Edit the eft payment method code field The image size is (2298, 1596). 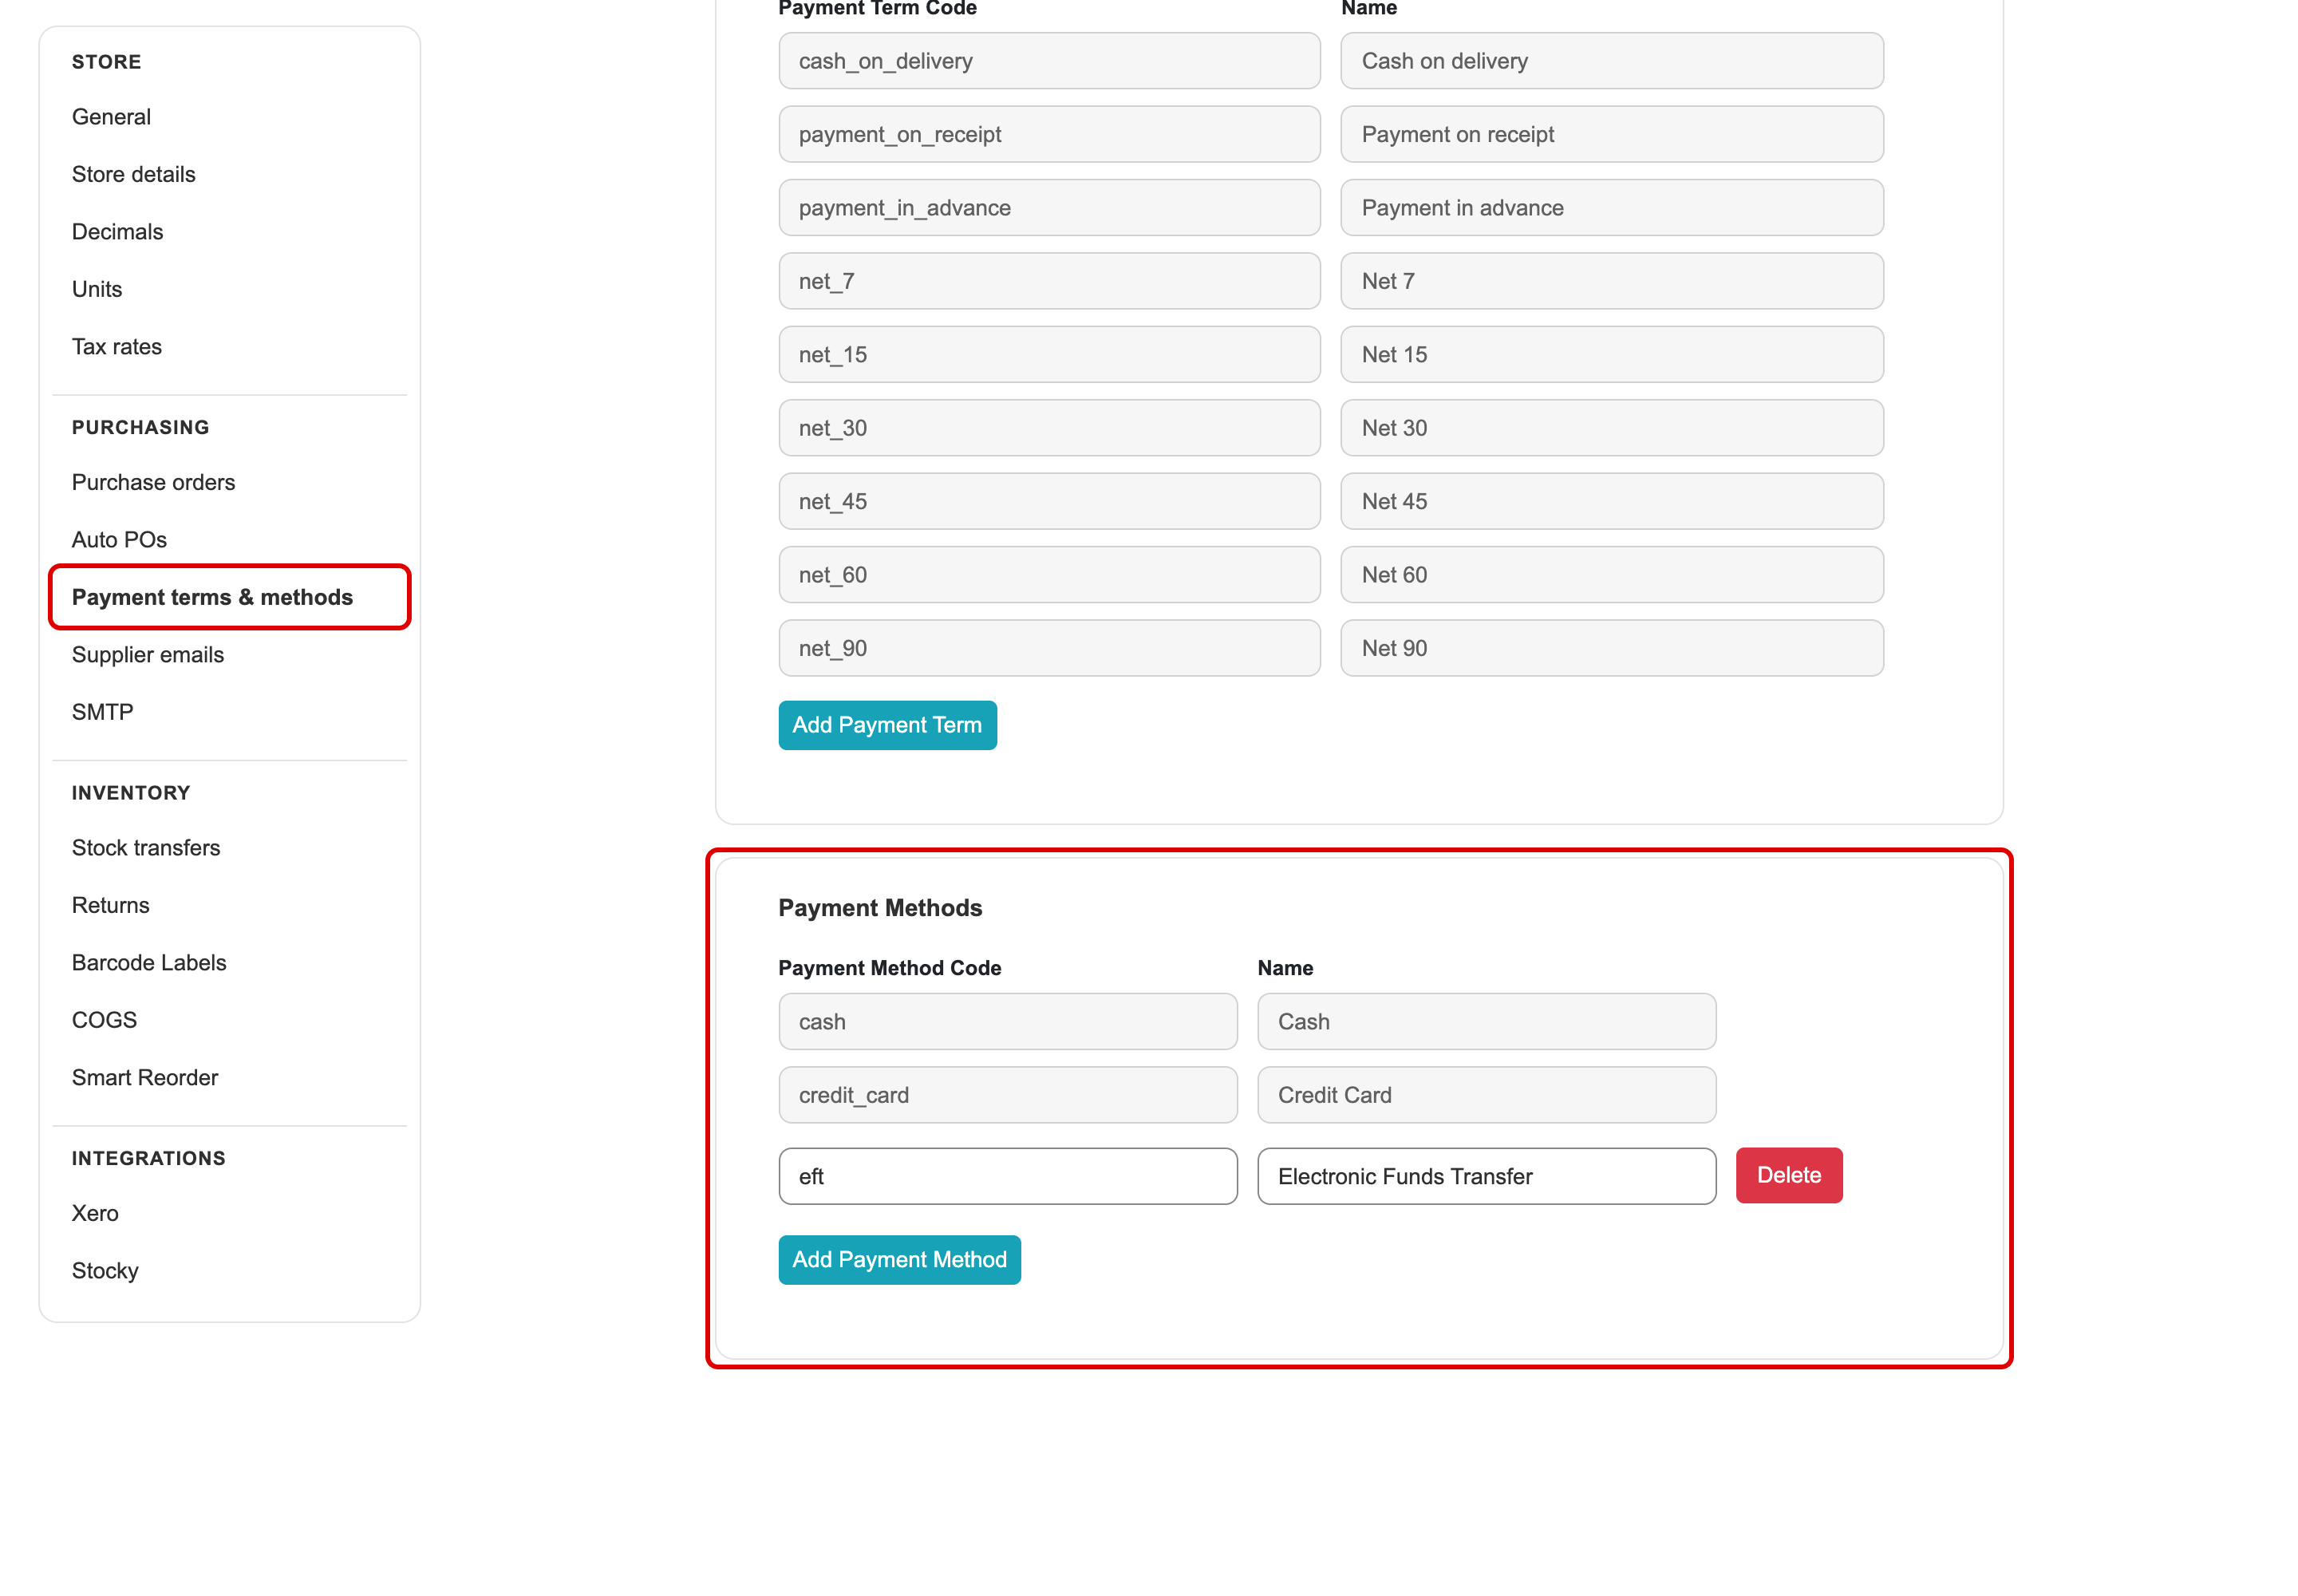[1008, 1176]
